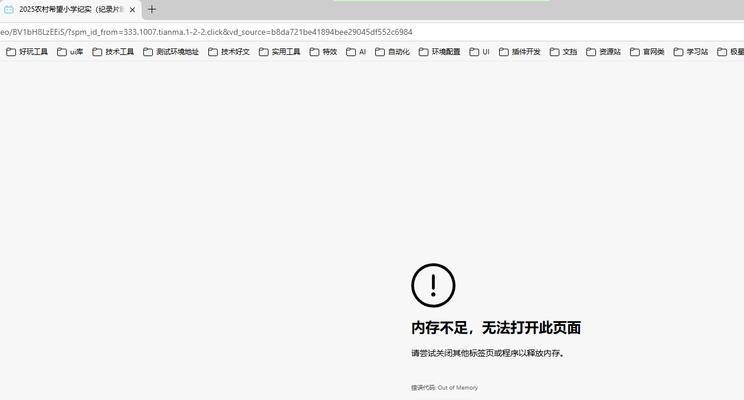This screenshot has height=400, width=744.
Task: Open the ui库 bookmark folder
Action: tap(70, 52)
